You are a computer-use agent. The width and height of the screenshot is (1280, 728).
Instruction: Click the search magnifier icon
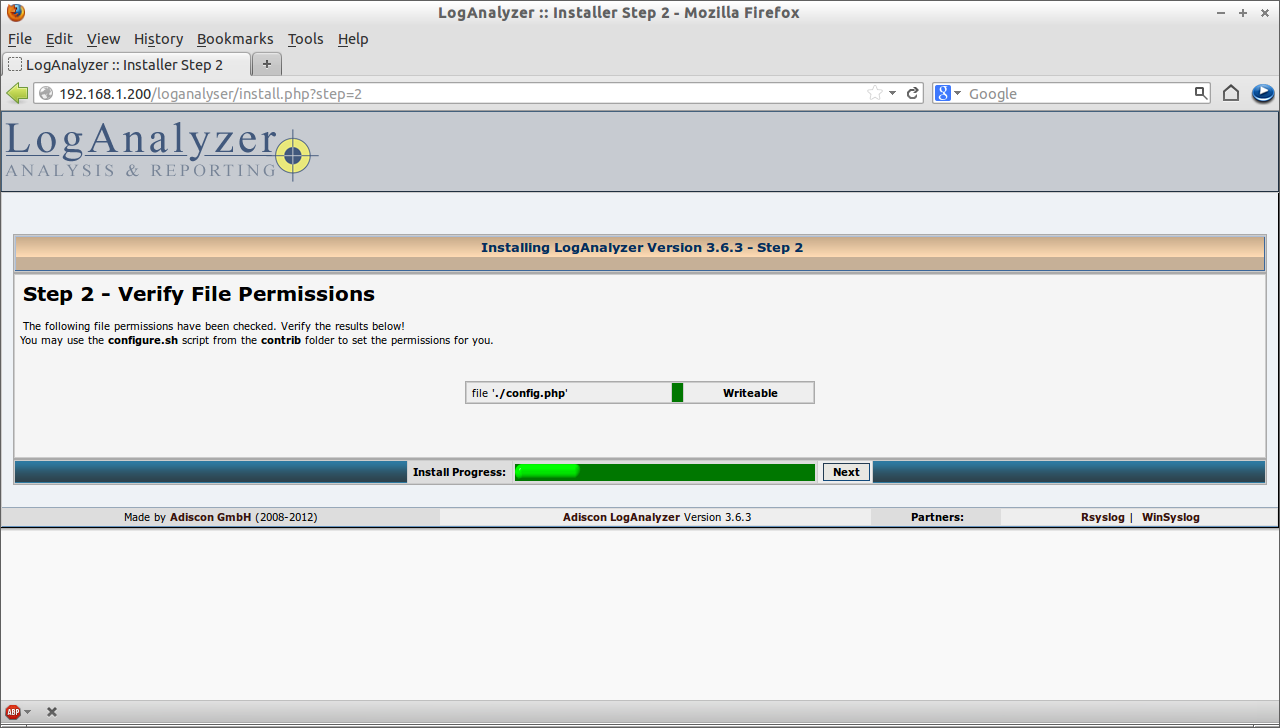point(1201,93)
